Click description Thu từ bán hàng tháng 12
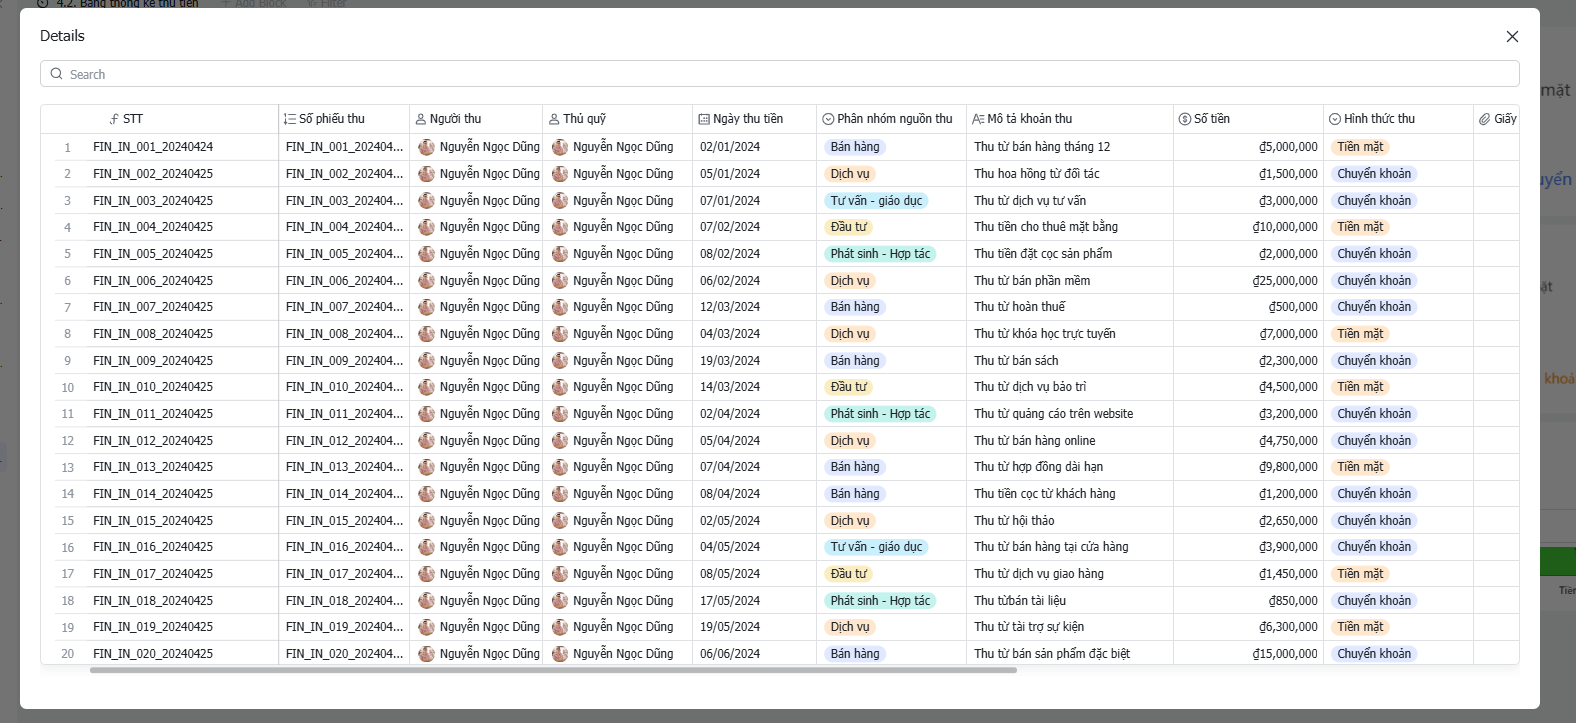 click(1042, 147)
